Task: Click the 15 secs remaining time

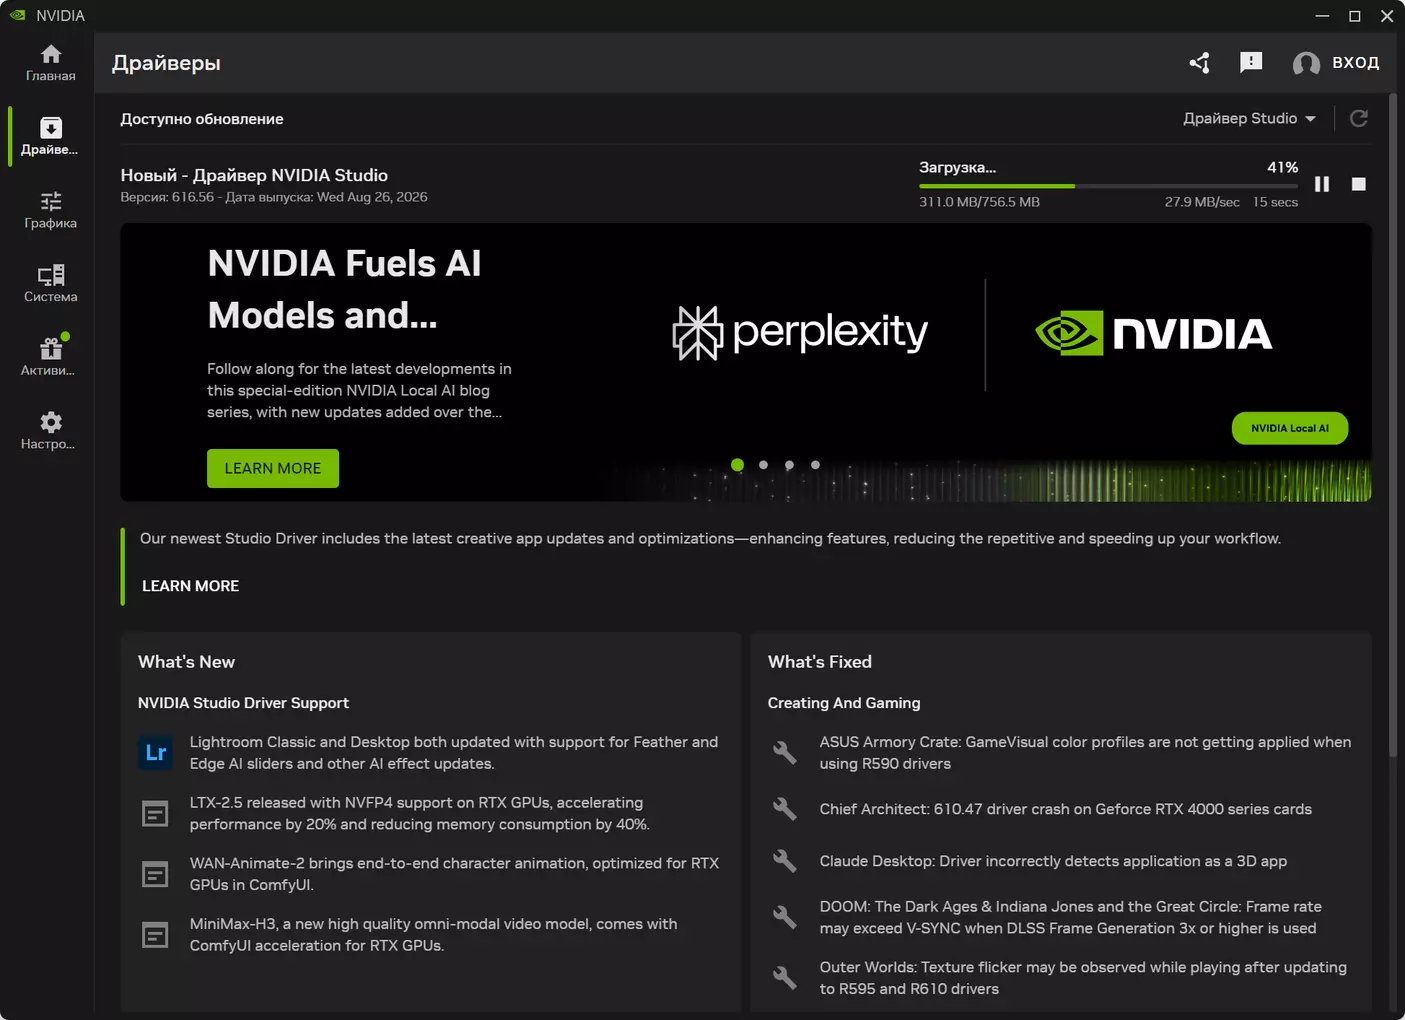Action: (1276, 202)
